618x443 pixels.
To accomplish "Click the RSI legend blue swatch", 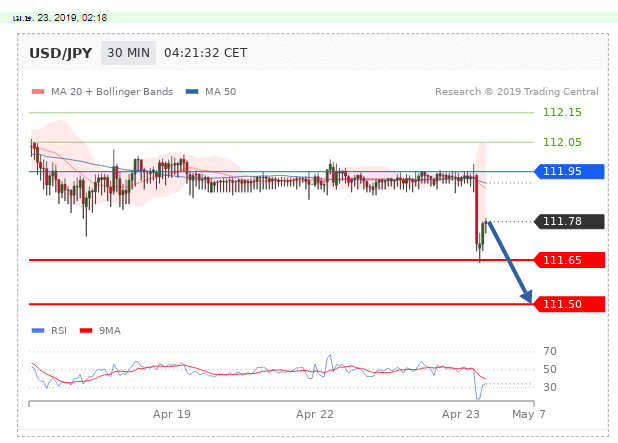I will point(38,331).
